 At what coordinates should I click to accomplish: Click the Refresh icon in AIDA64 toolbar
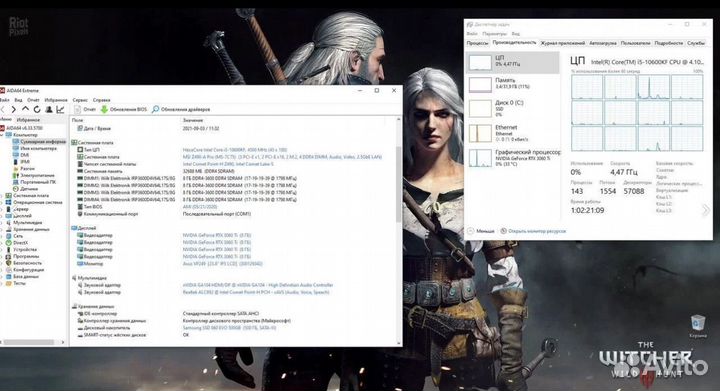pos(37,109)
